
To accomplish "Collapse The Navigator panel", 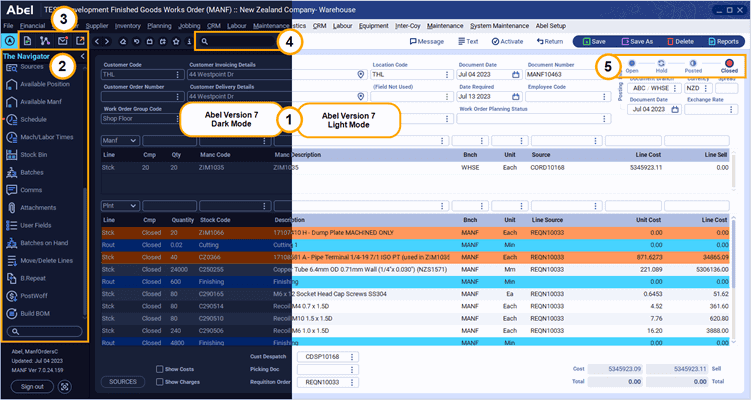I will [83, 56].
